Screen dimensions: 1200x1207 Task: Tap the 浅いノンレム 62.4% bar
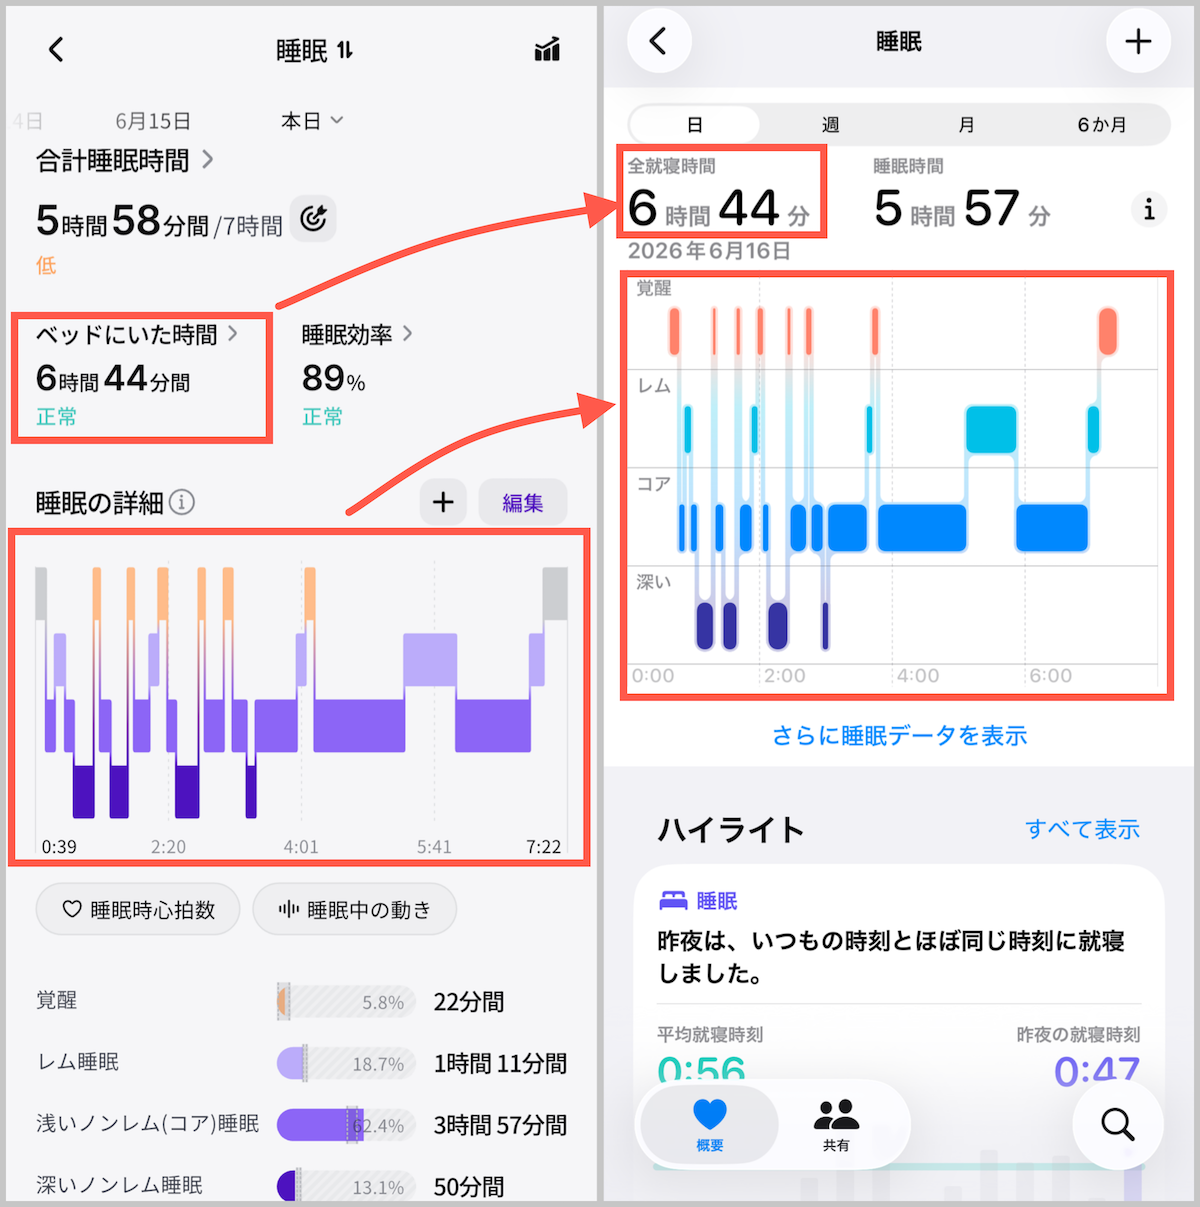click(345, 1125)
